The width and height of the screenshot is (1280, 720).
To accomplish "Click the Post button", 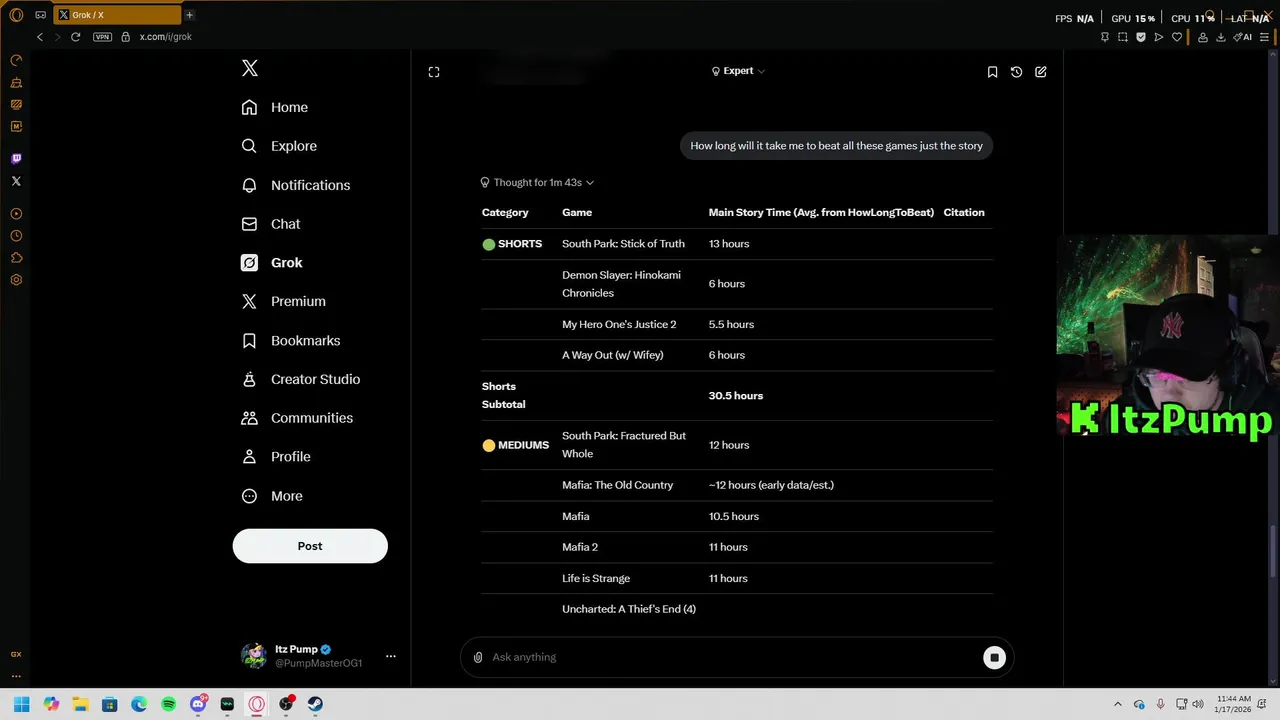I will click(310, 546).
